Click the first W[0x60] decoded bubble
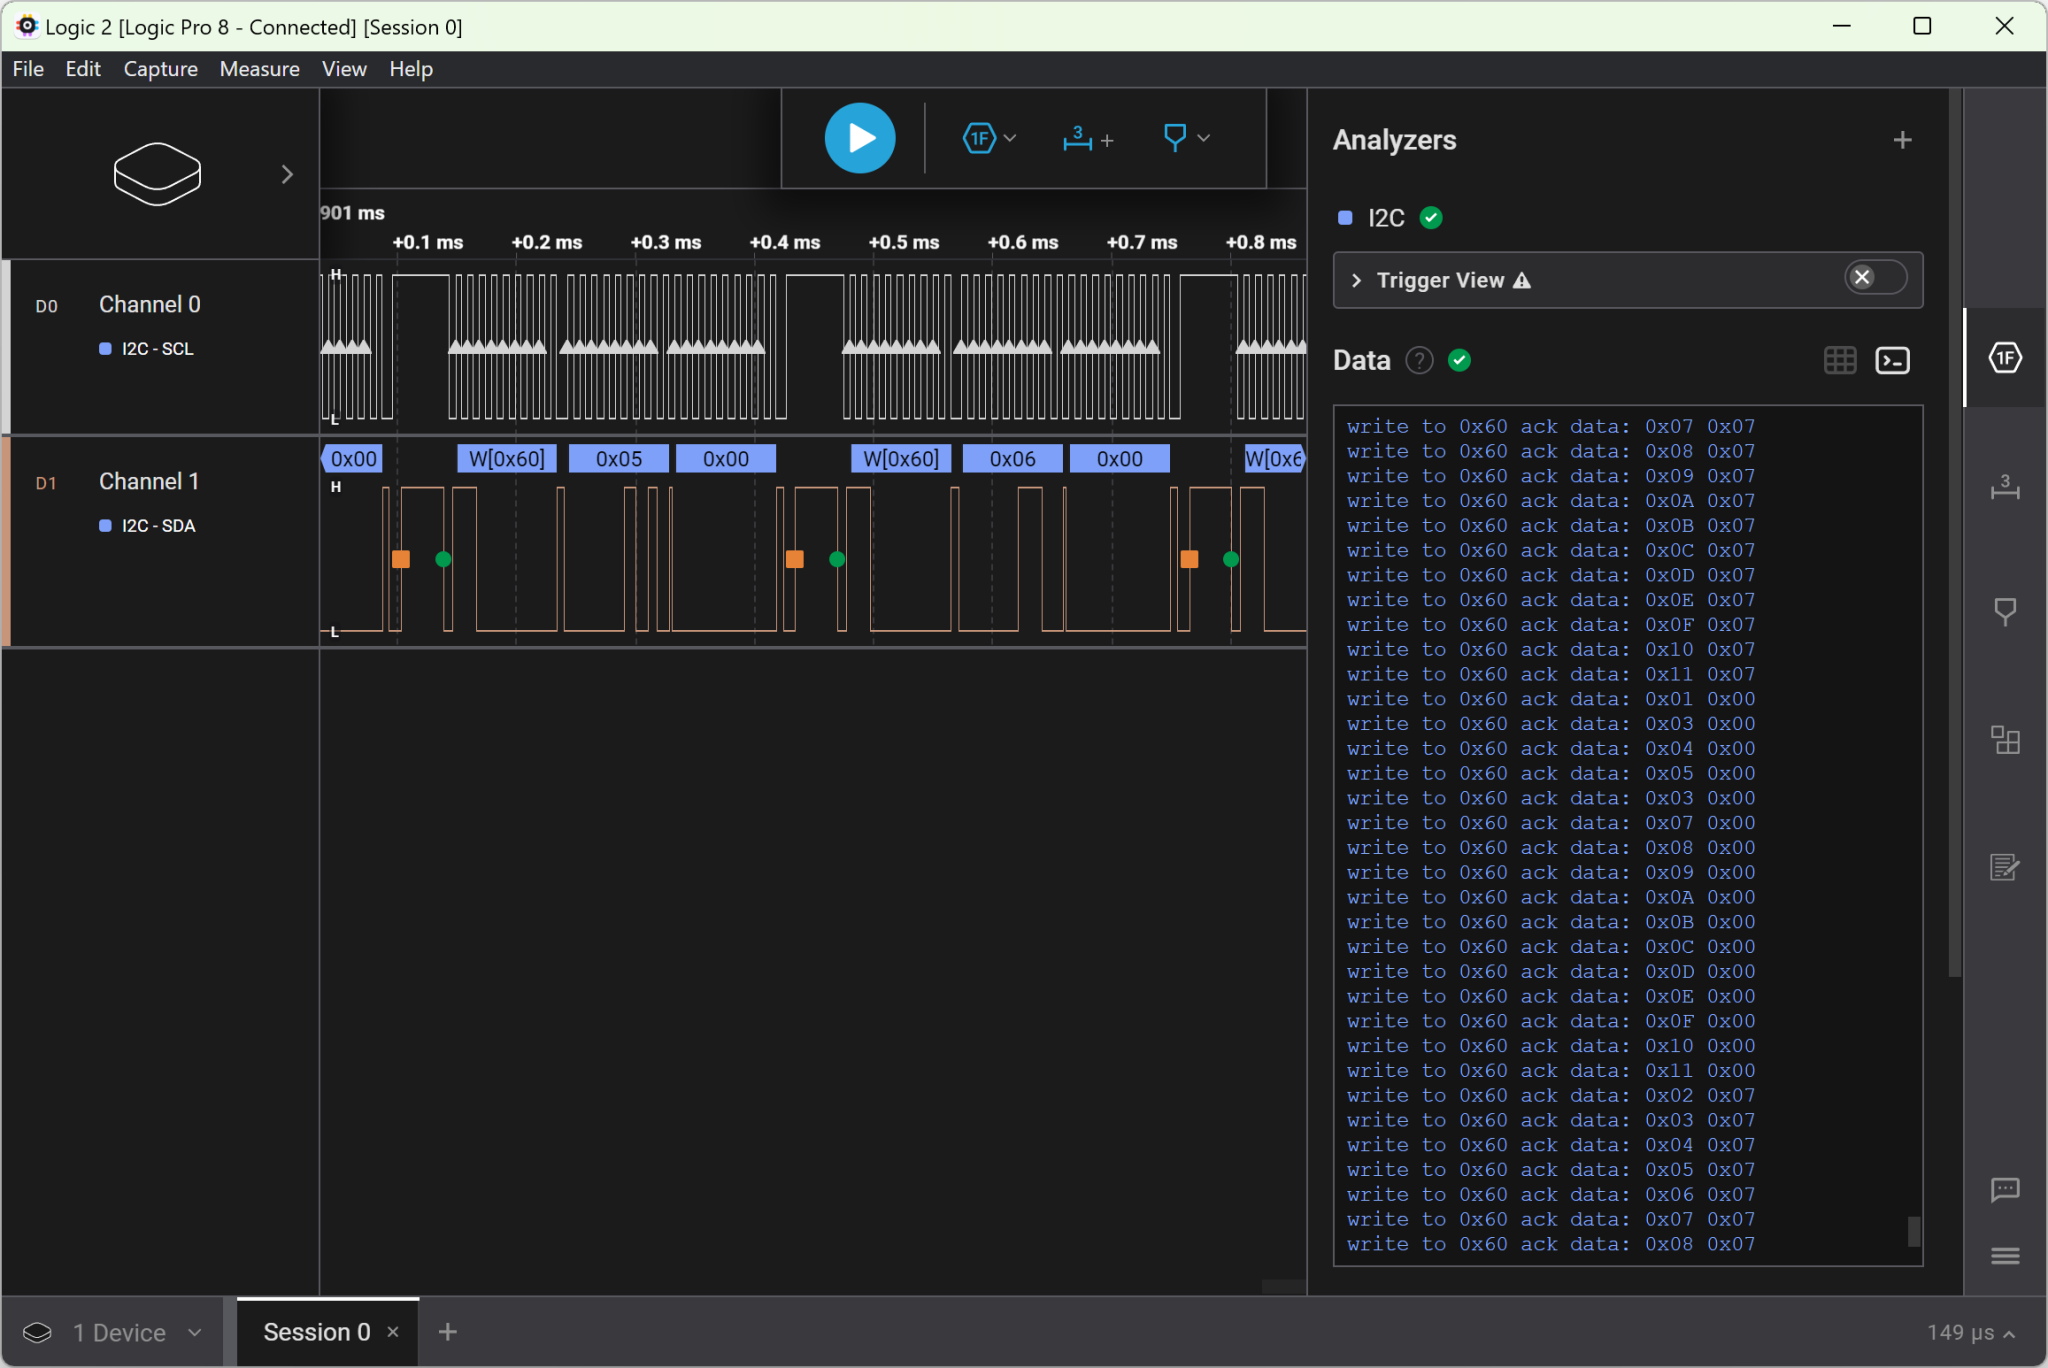 507,459
